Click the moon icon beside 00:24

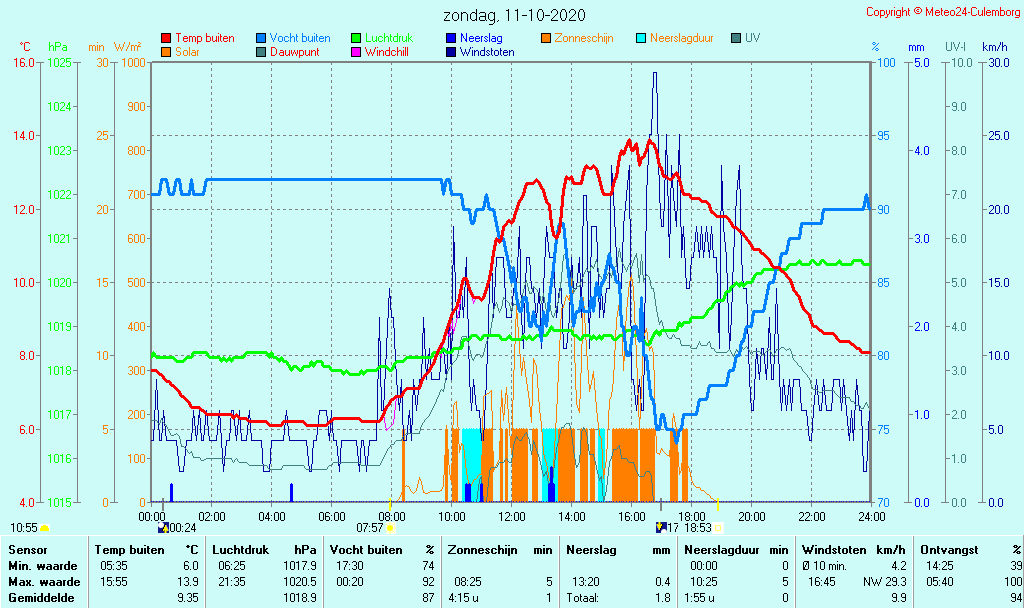163,527
